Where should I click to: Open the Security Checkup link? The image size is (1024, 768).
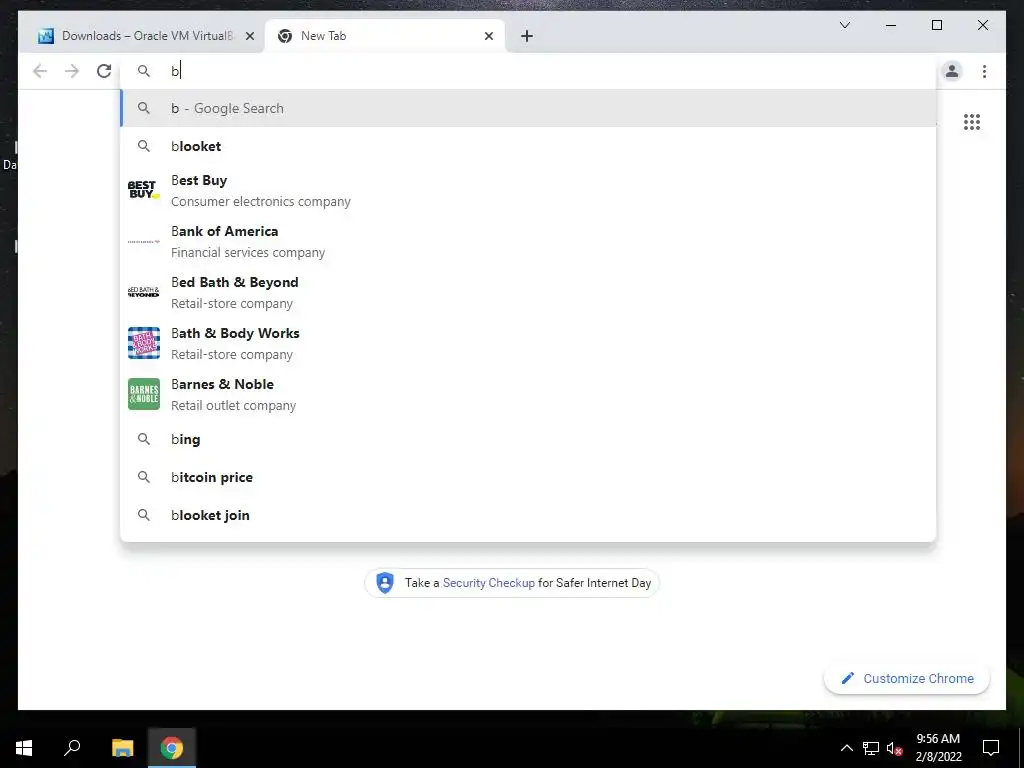(488, 583)
